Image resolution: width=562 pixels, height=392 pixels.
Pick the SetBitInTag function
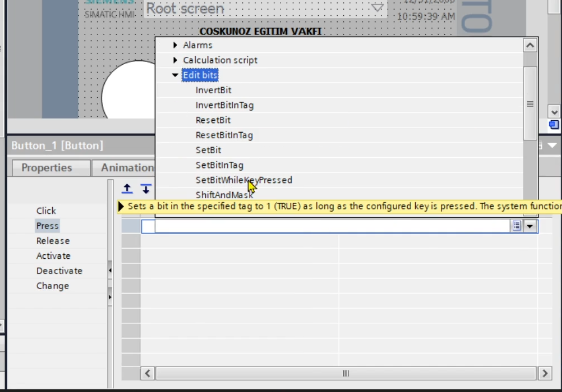coord(219,165)
